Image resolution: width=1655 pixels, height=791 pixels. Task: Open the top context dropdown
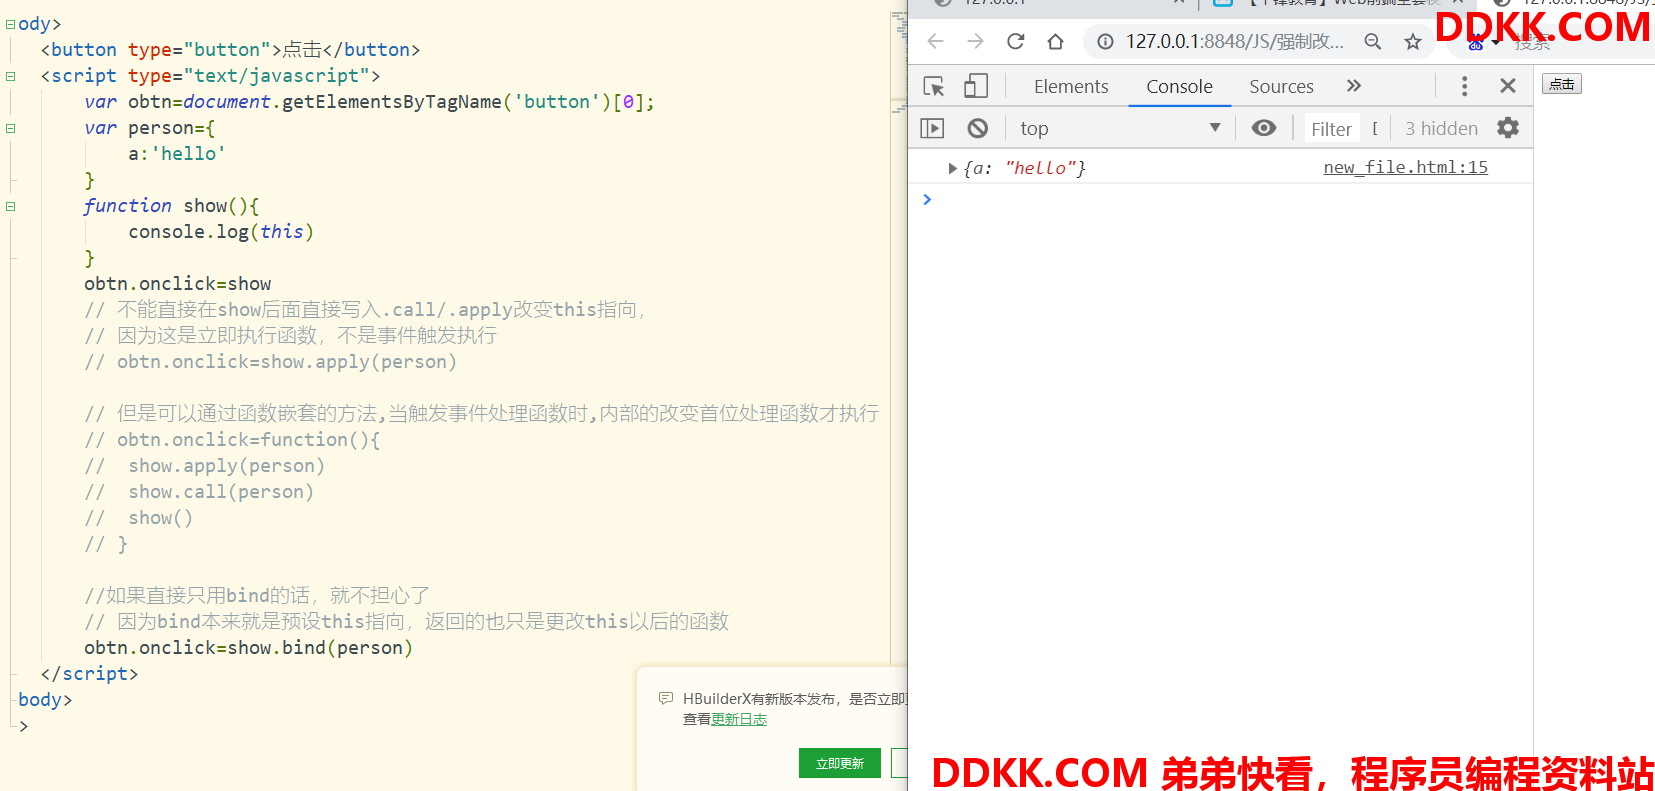pos(1120,128)
